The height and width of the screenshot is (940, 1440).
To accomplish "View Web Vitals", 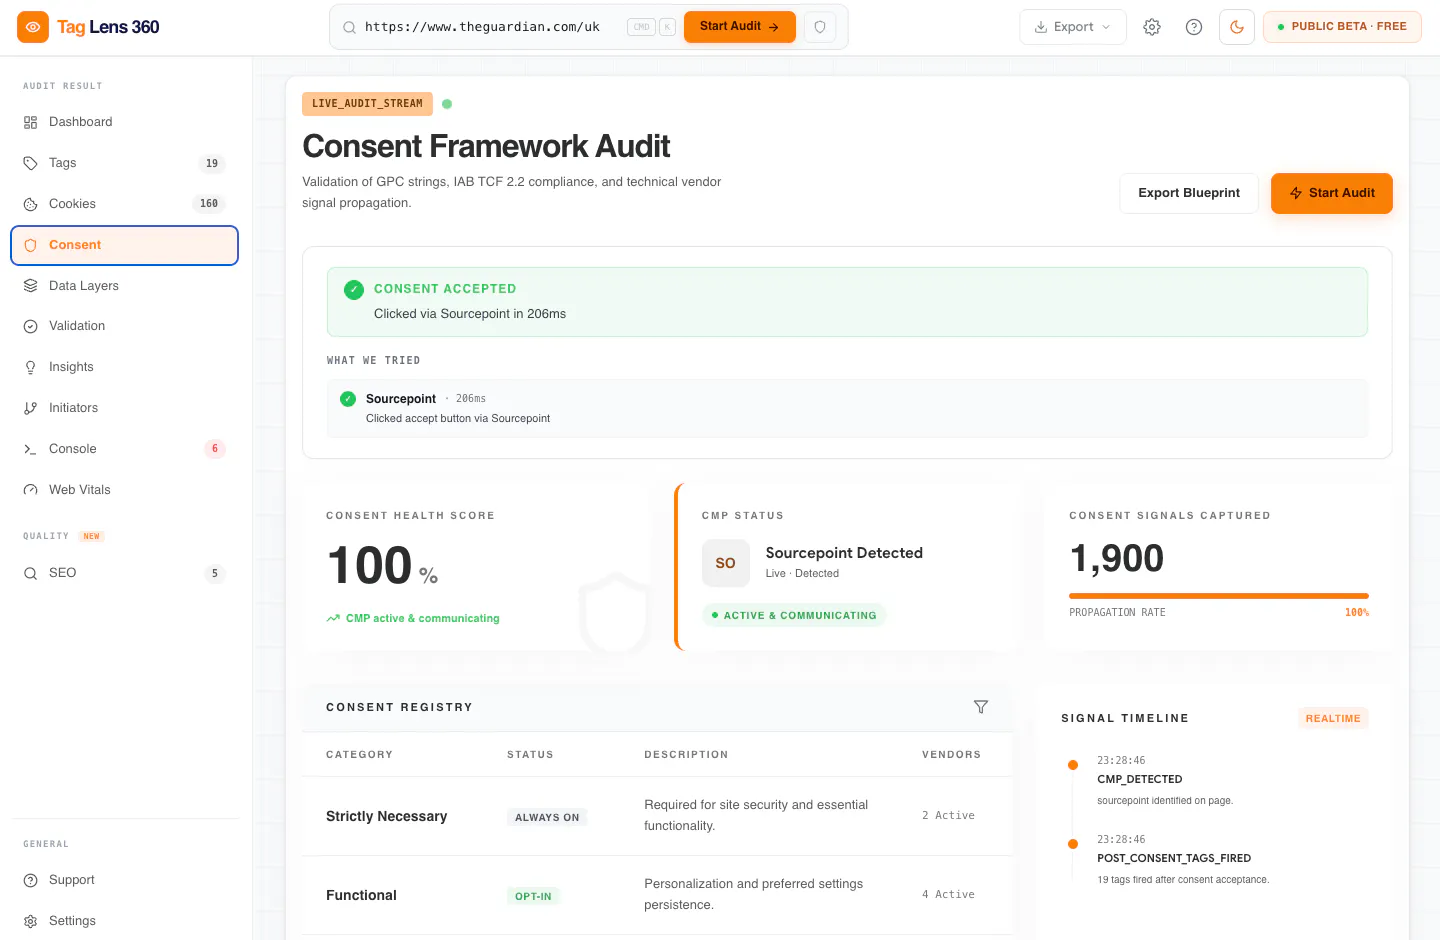I will tap(125, 490).
